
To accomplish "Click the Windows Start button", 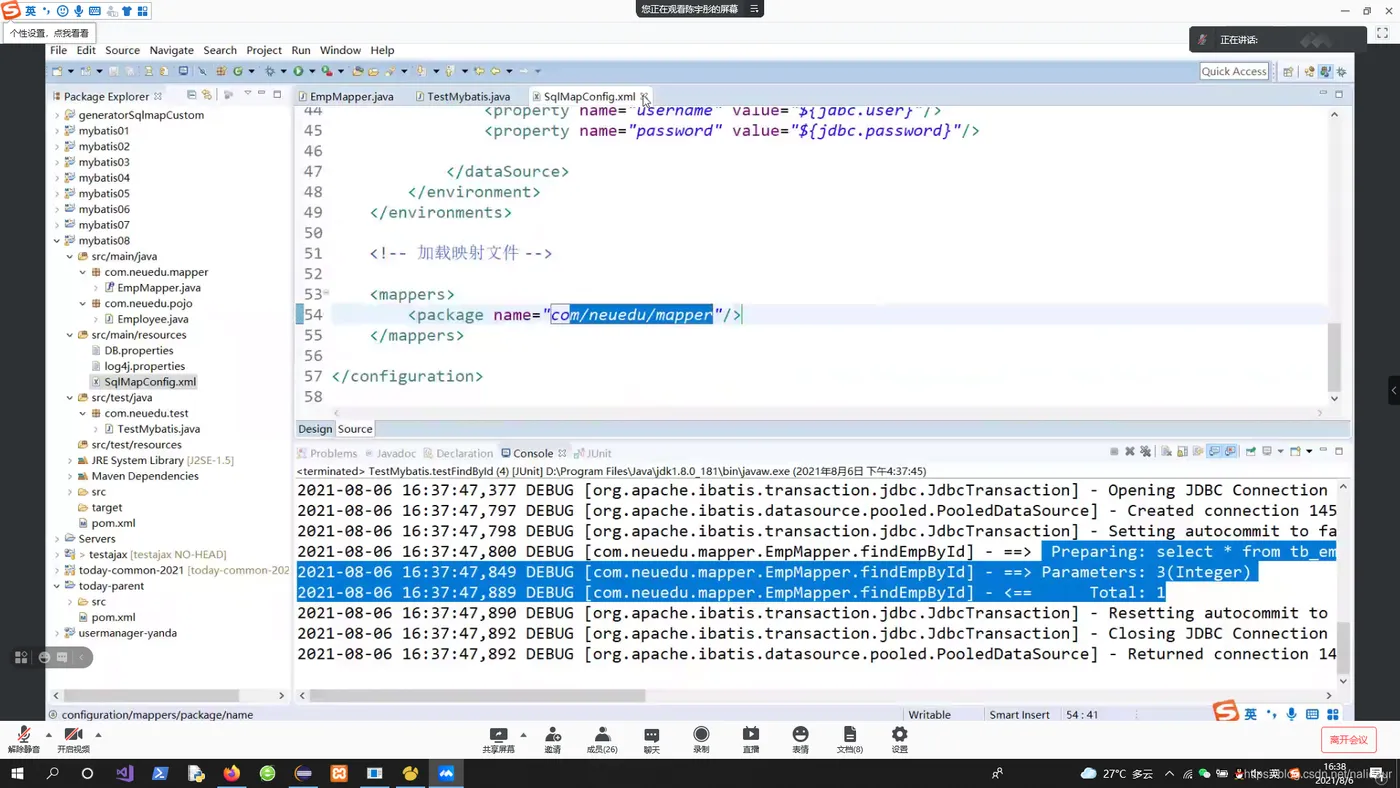I will [x=17, y=773].
